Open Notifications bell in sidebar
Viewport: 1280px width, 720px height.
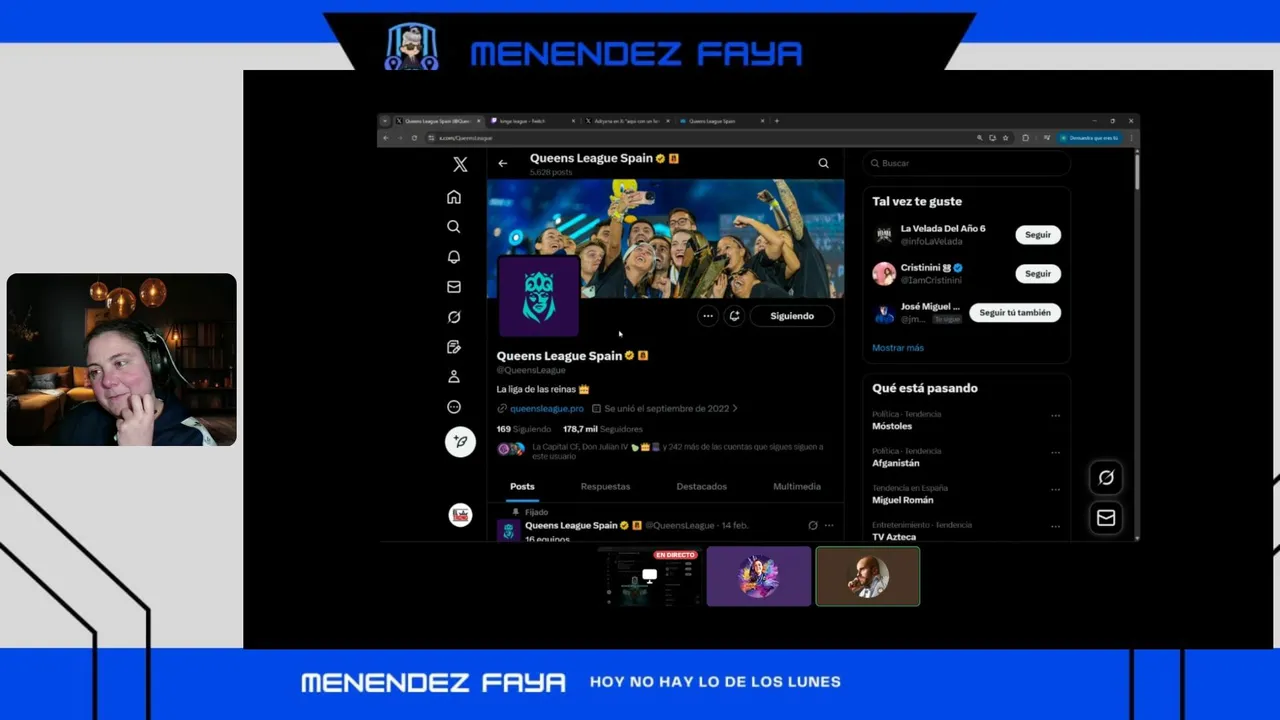(454, 257)
